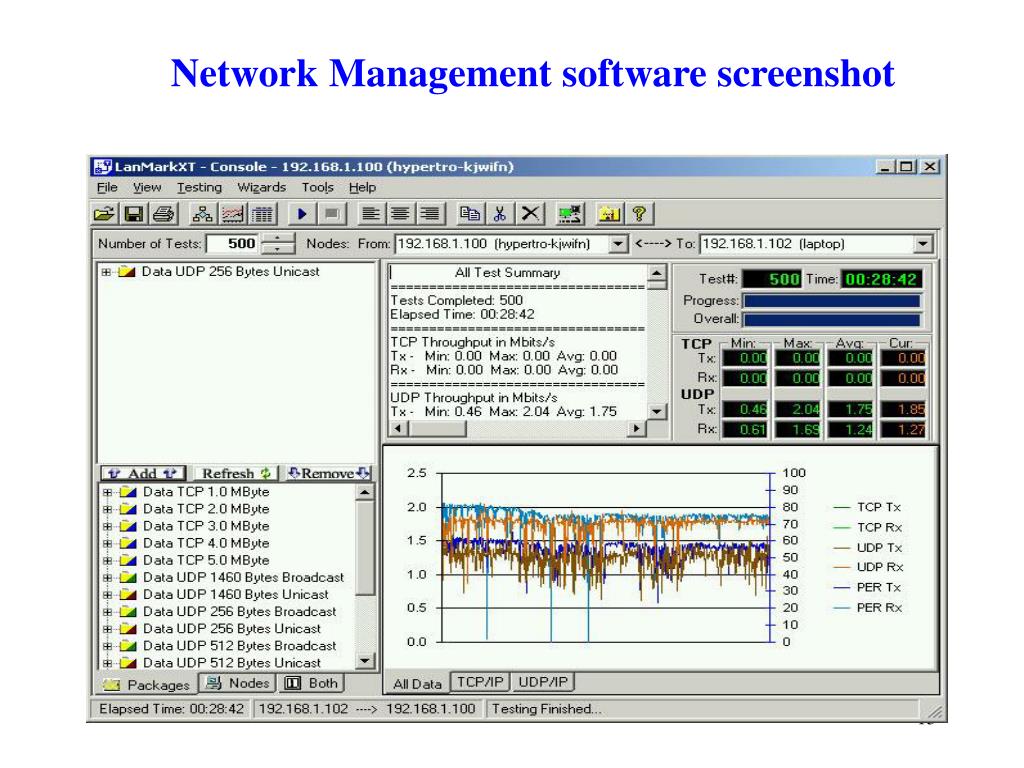Click the Delete X toolbar icon
Screen dimensions: 1024x768
pyautogui.click(x=530, y=214)
